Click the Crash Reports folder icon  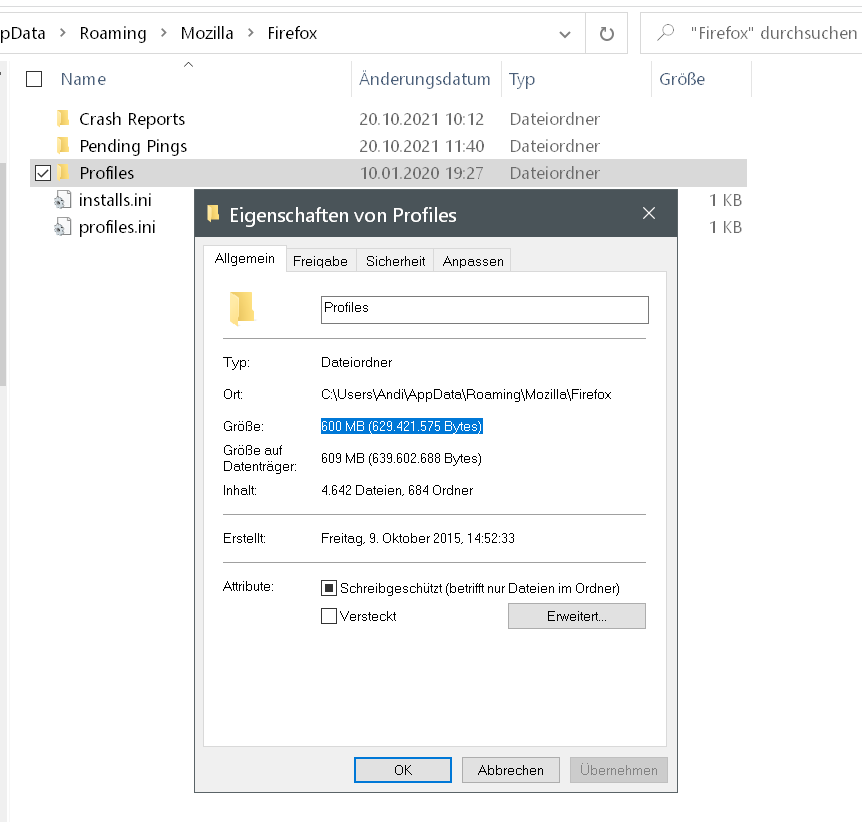pyautogui.click(x=63, y=119)
